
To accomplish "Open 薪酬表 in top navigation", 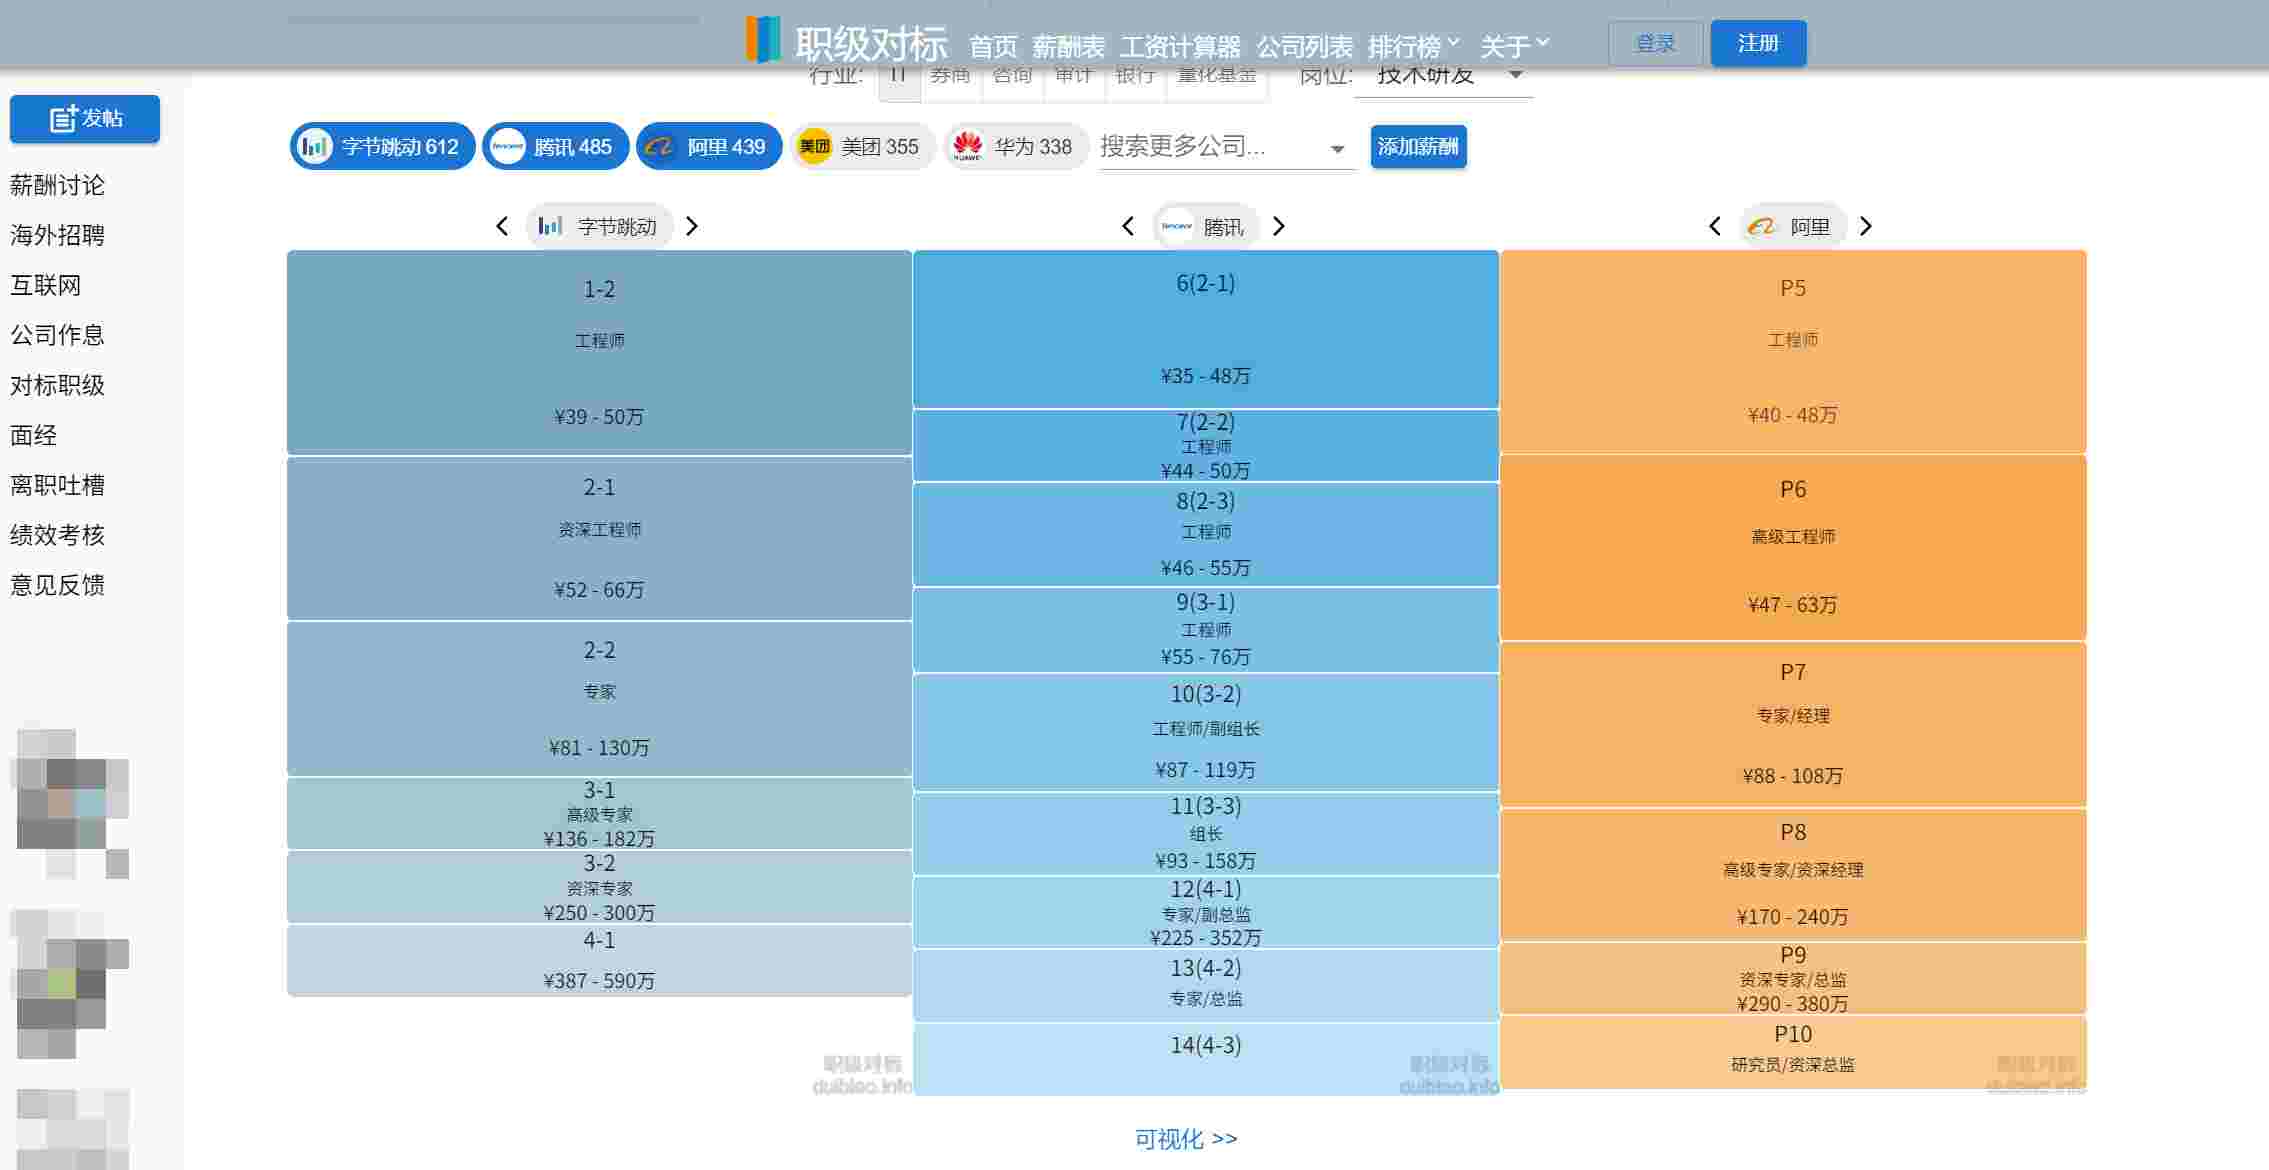I will click(x=1068, y=46).
